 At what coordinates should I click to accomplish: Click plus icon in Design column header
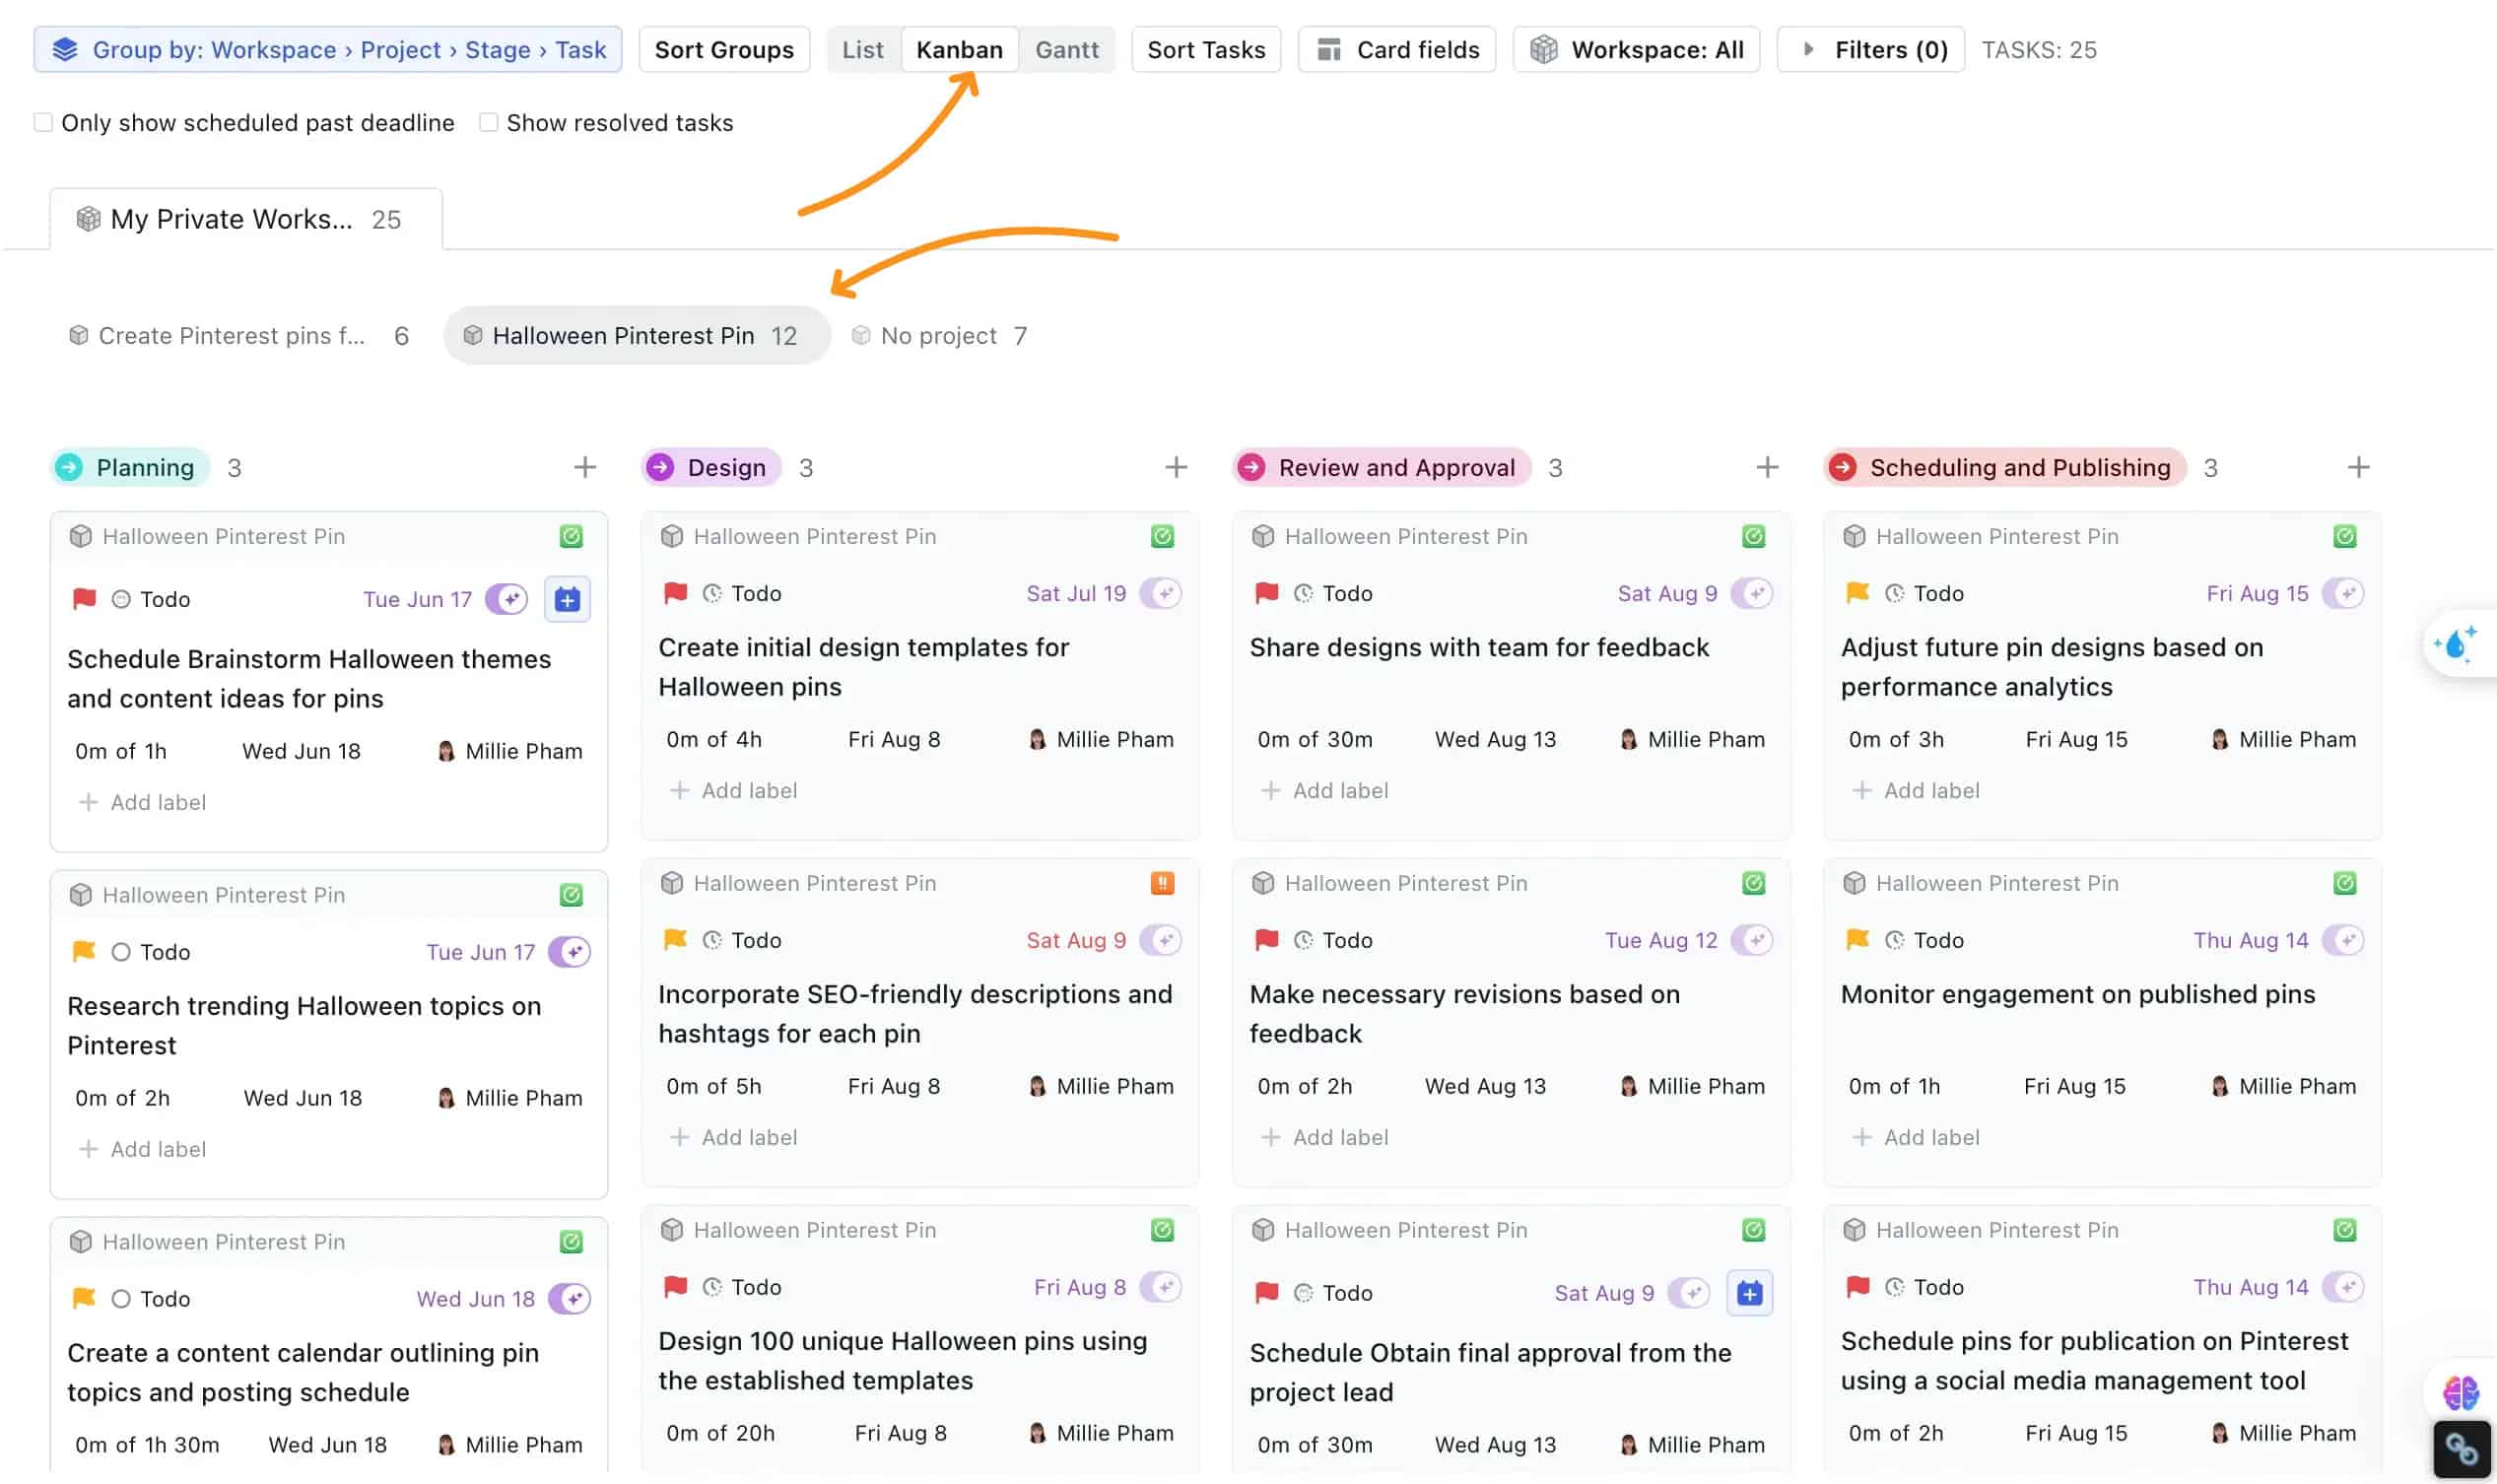click(1176, 467)
